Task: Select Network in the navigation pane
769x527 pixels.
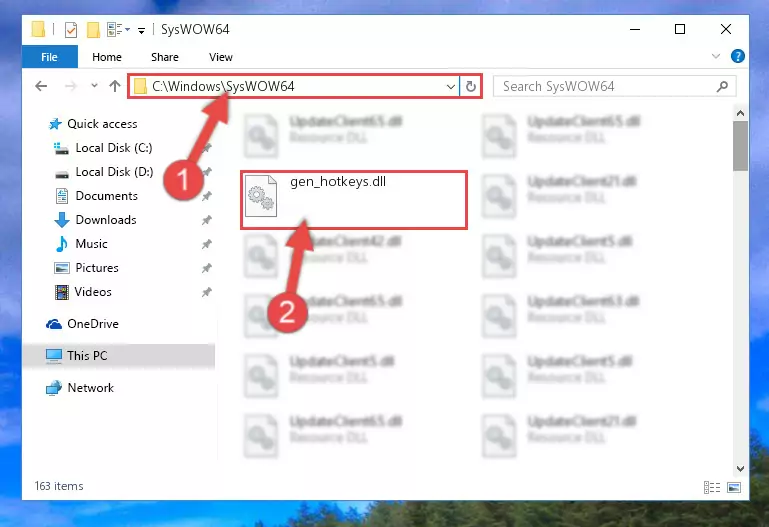Action: pos(90,388)
